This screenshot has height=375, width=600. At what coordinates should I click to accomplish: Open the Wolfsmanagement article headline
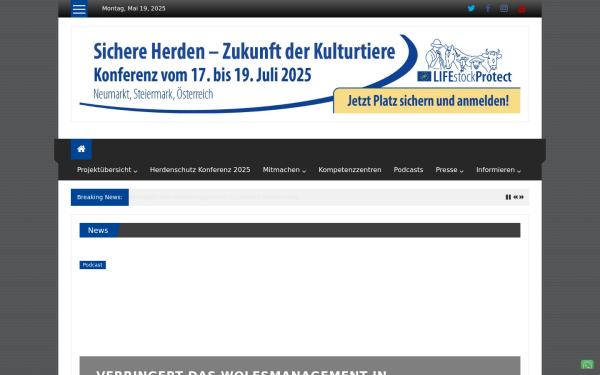(241, 372)
